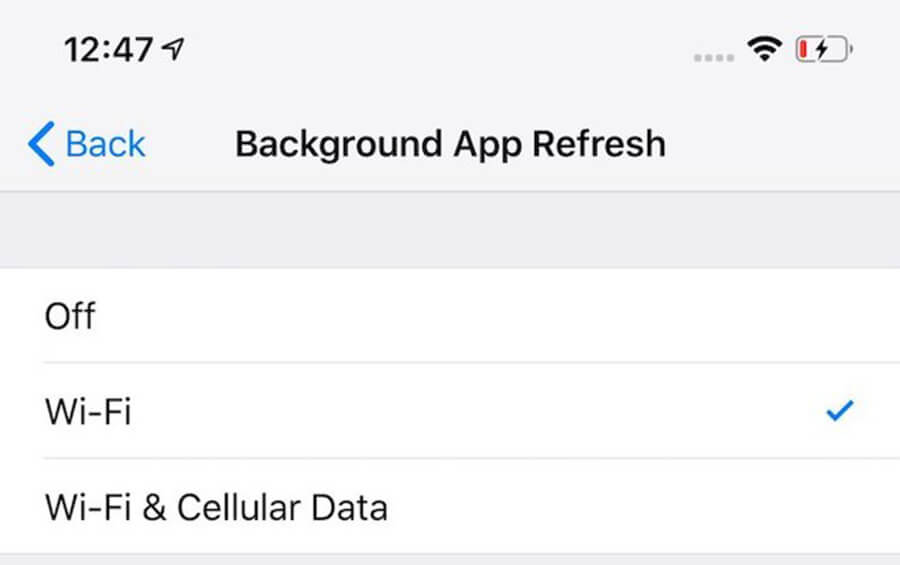The width and height of the screenshot is (900, 565).
Task: Click the blue checkmark beside Wi-Fi
Action: click(840, 411)
